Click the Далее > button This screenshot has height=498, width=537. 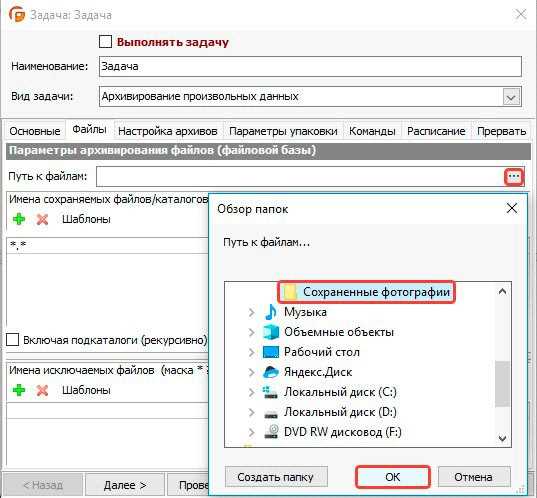click(125, 485)
